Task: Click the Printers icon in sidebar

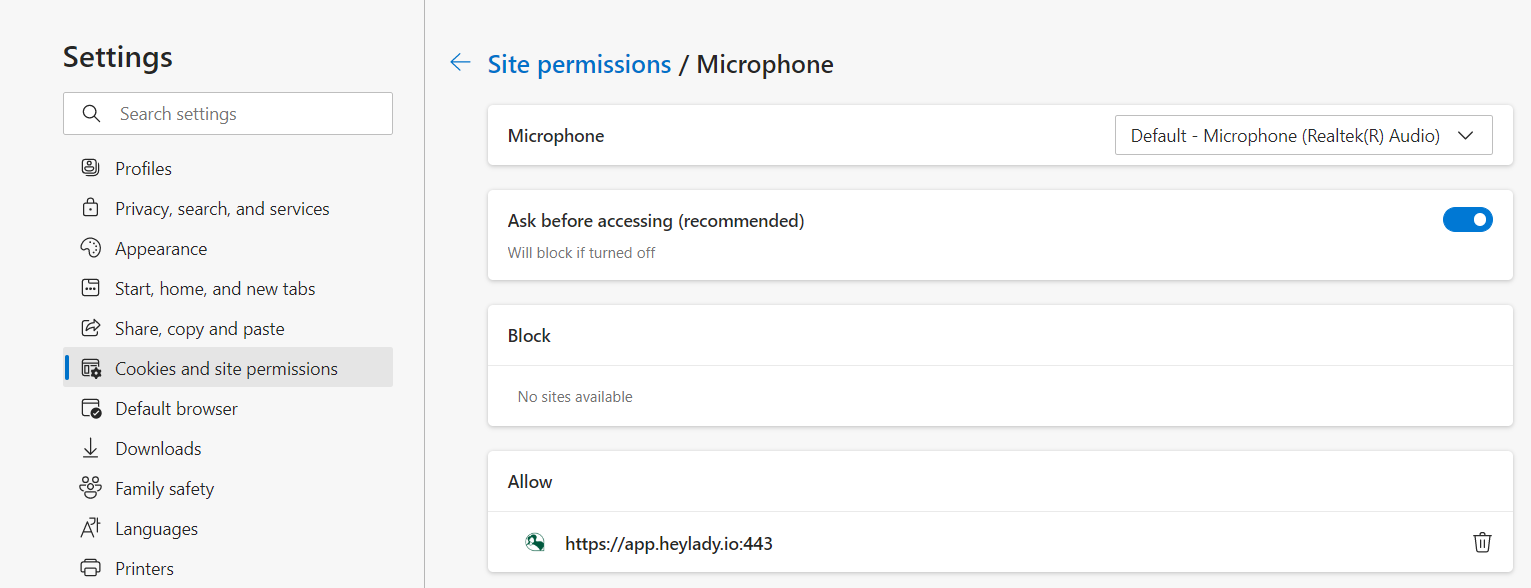Action: (x=91, y=568)
